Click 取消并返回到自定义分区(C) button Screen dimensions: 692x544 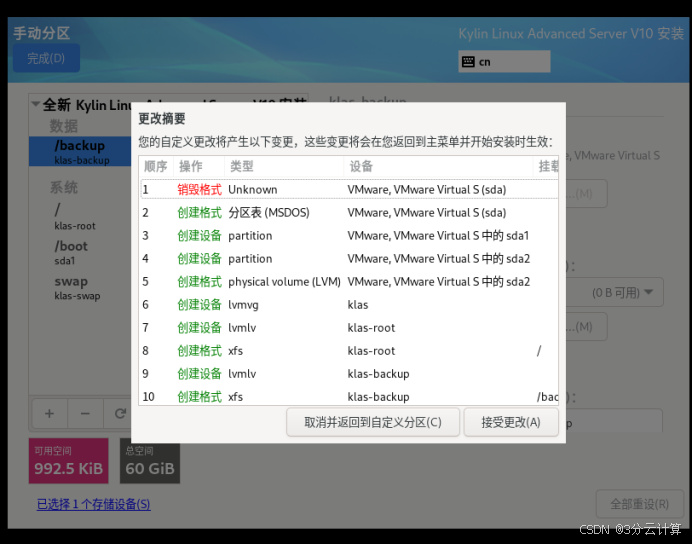pos(373,422)
